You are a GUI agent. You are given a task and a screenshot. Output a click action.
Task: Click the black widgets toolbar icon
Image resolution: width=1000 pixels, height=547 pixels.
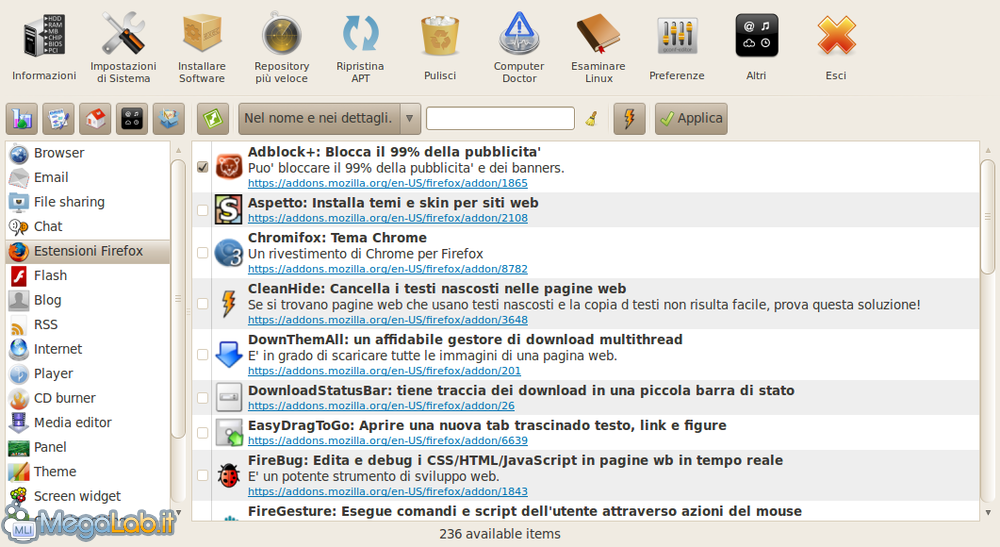pos(132,119)
